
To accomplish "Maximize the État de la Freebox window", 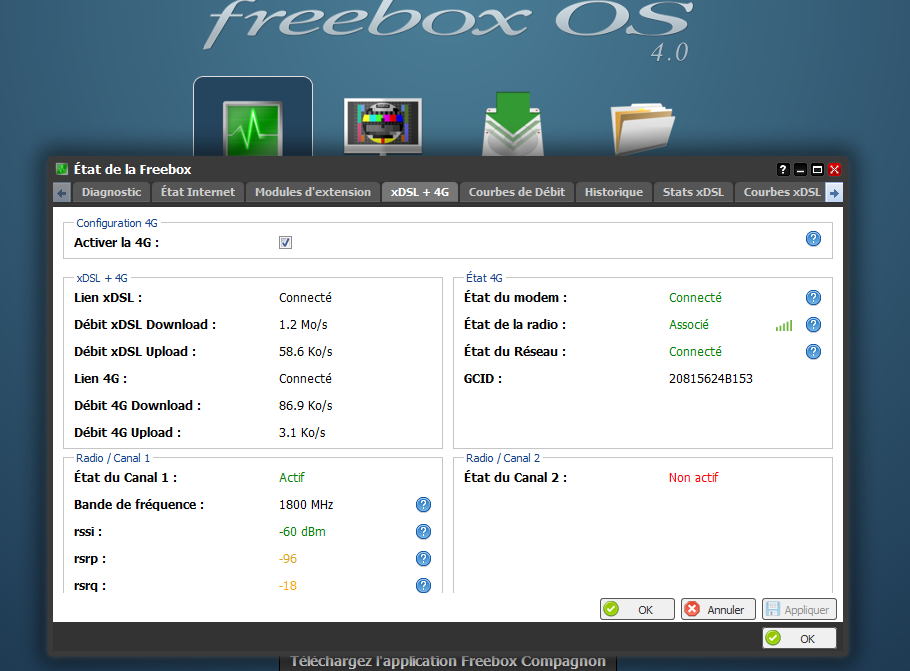I will 817,169.
